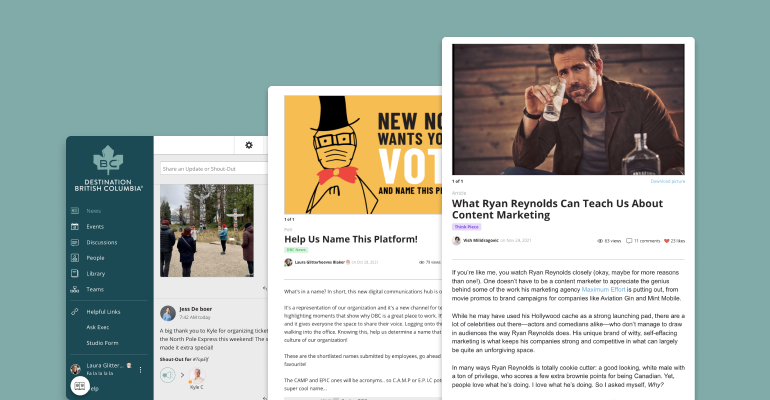
Task: Click the Events calendar icon
Action: [75, 226]
